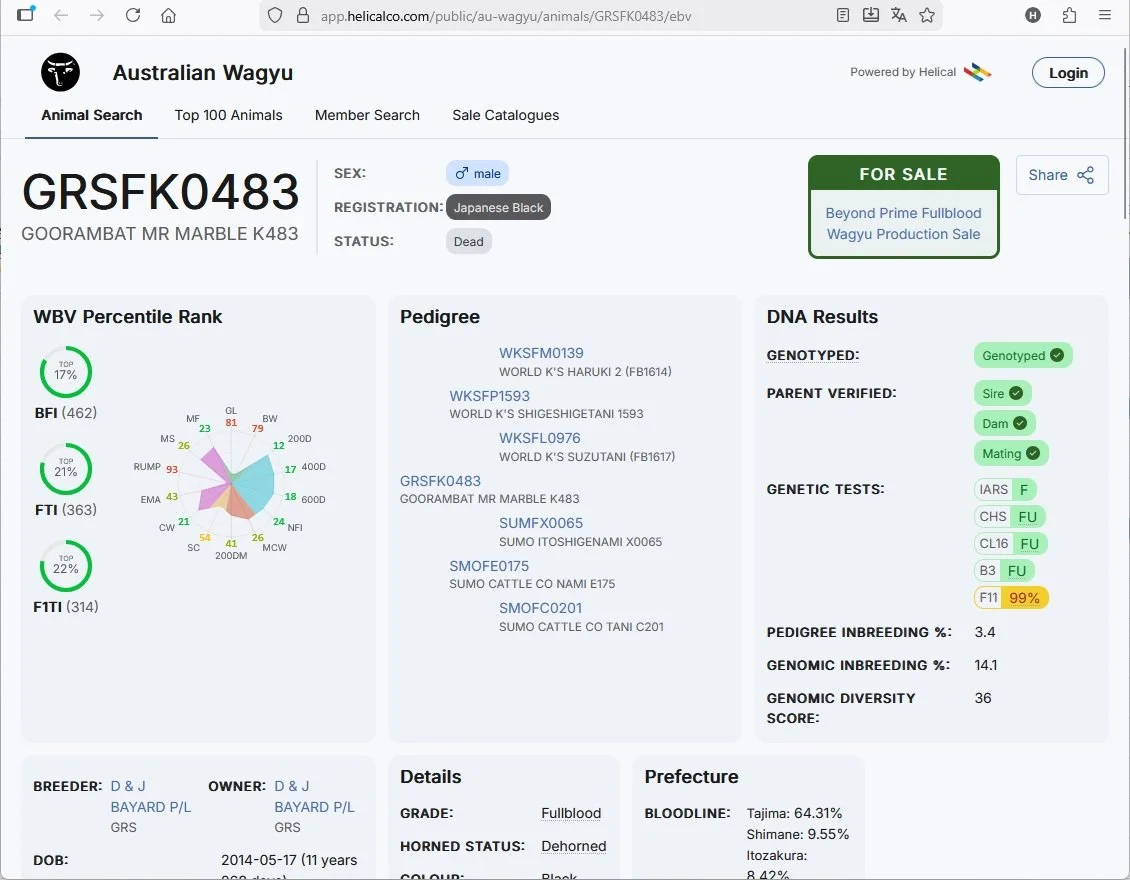The height and width of the screenshot is (880, 1130).
Task: Open the Top 100 Animals tab
Action: click(x=228, y=115)
